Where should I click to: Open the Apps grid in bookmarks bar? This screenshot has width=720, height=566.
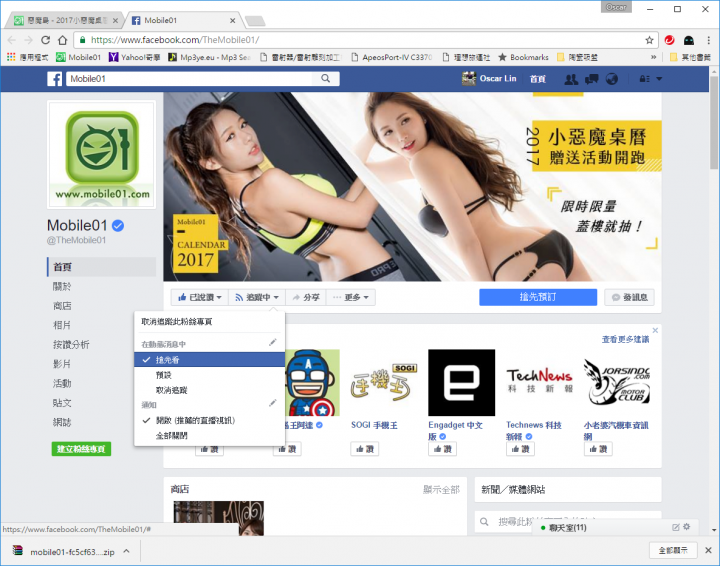(x=11, y=57)
